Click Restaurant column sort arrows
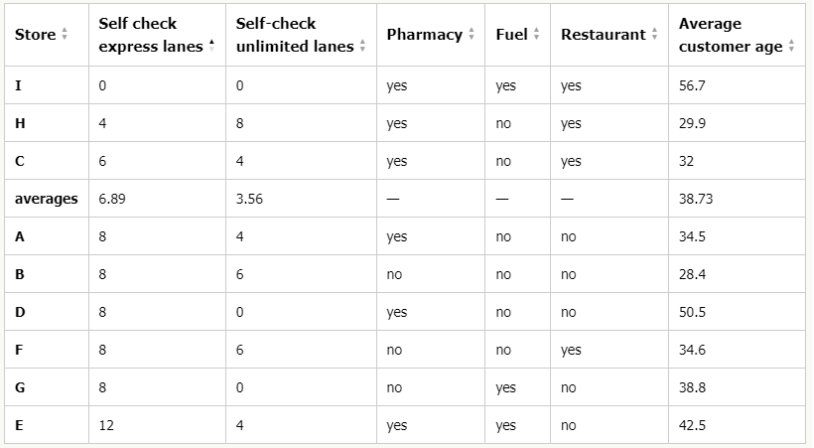The height and width of the screenshot is (448, 814). tap(654, 34)
